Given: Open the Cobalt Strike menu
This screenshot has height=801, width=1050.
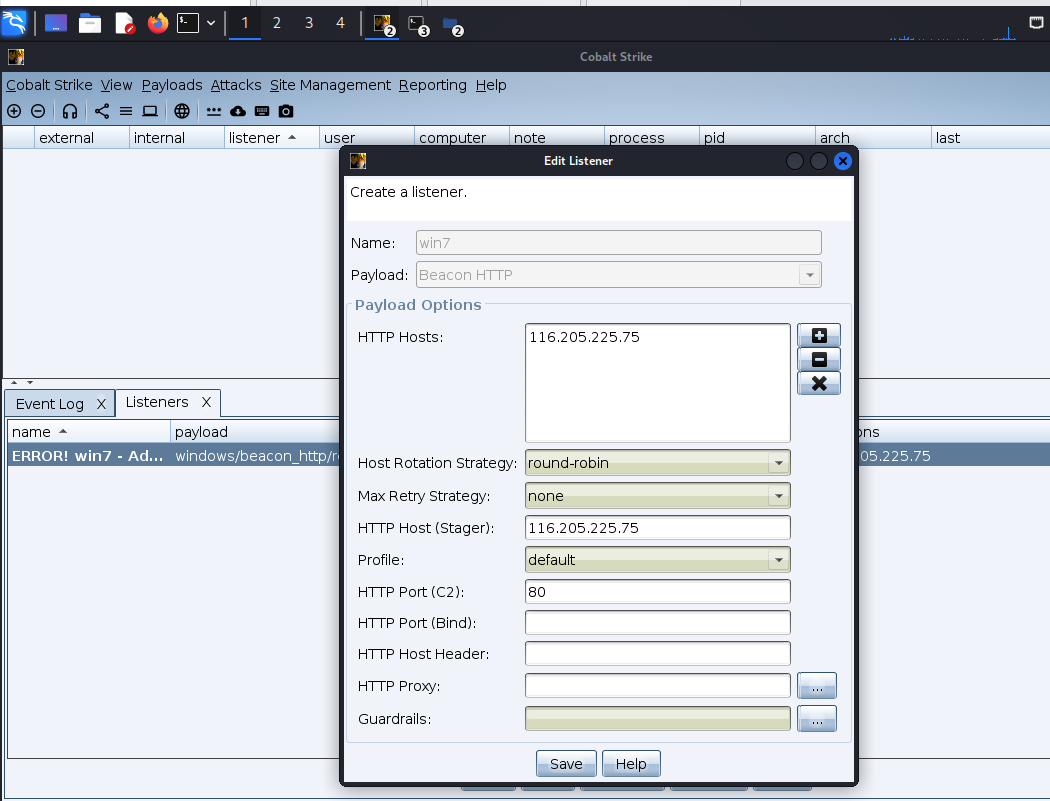Looking at the screenshot, I should 49,85.
